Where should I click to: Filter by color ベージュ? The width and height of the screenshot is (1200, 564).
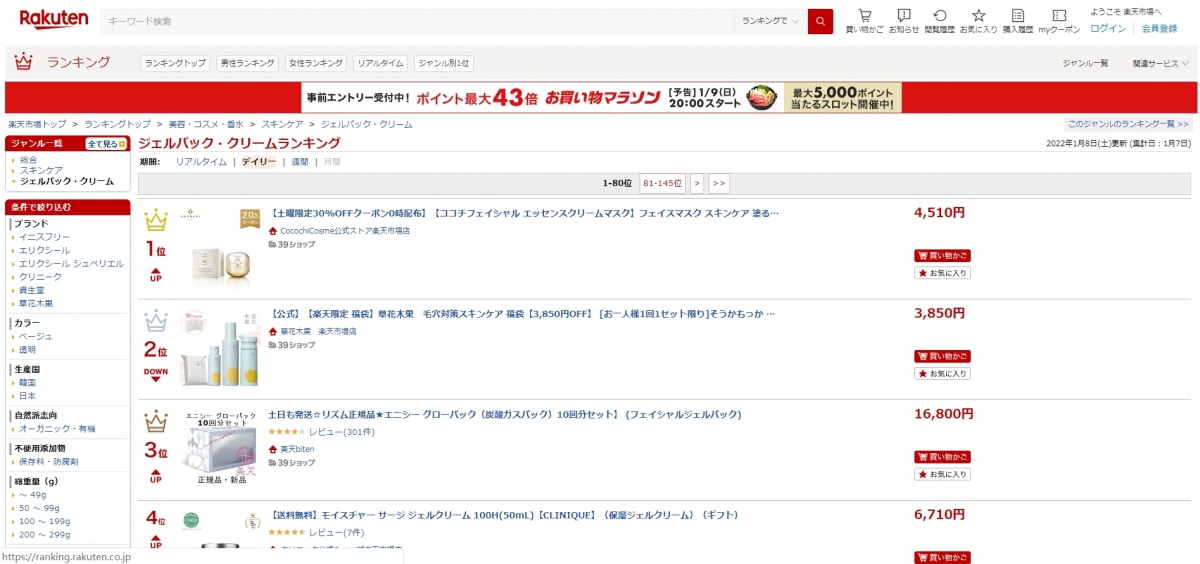pos(35,336)
